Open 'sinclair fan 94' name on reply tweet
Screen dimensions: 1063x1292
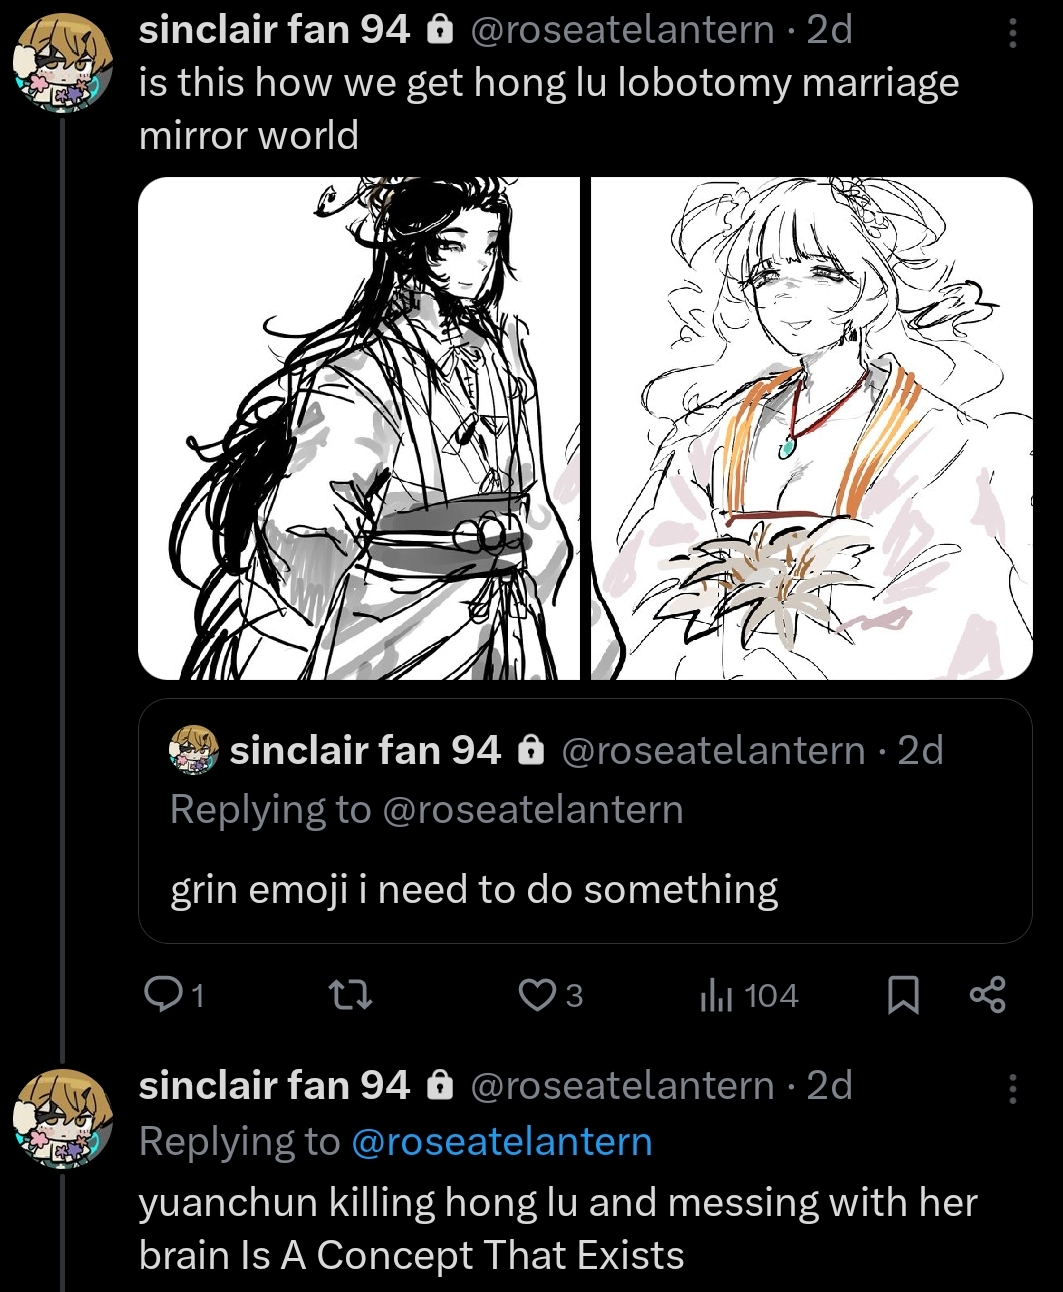click(x=274, y=1085)
